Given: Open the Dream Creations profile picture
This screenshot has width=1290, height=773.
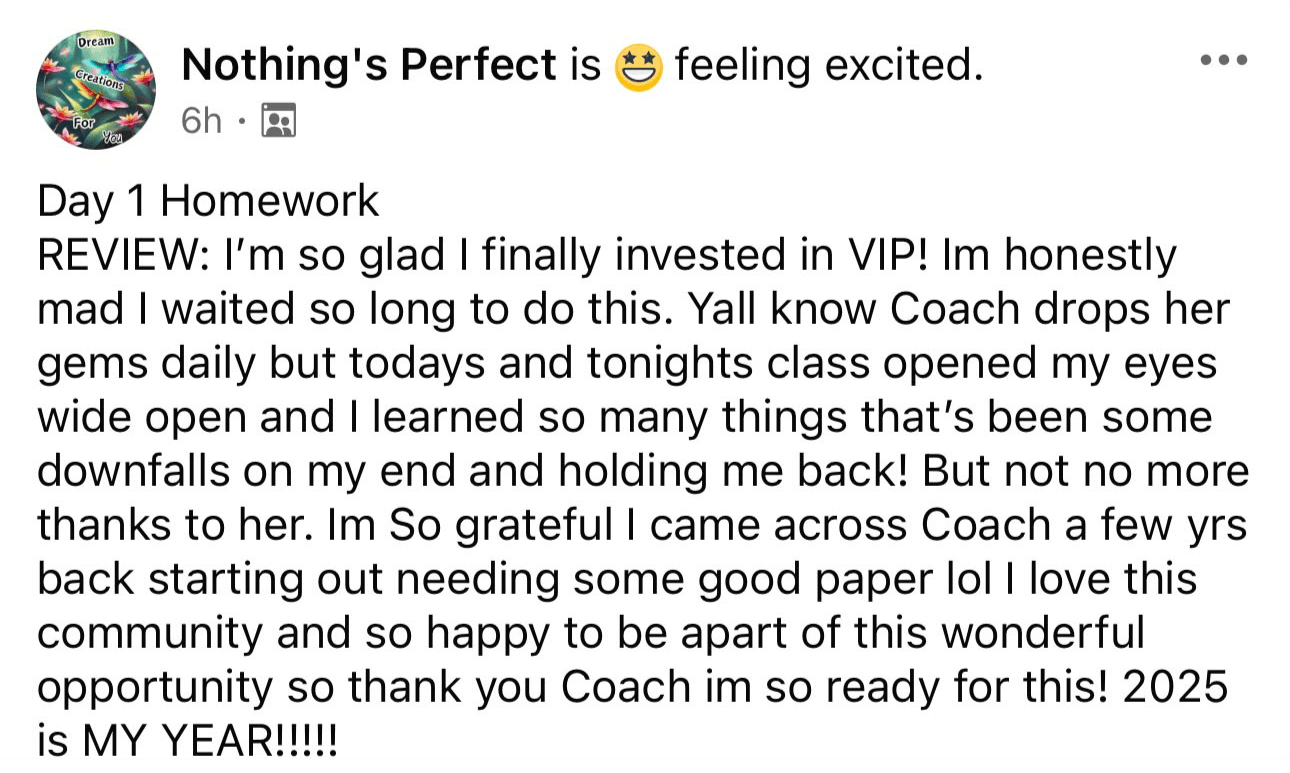Looking at the screenshot, I should (96, 92).
